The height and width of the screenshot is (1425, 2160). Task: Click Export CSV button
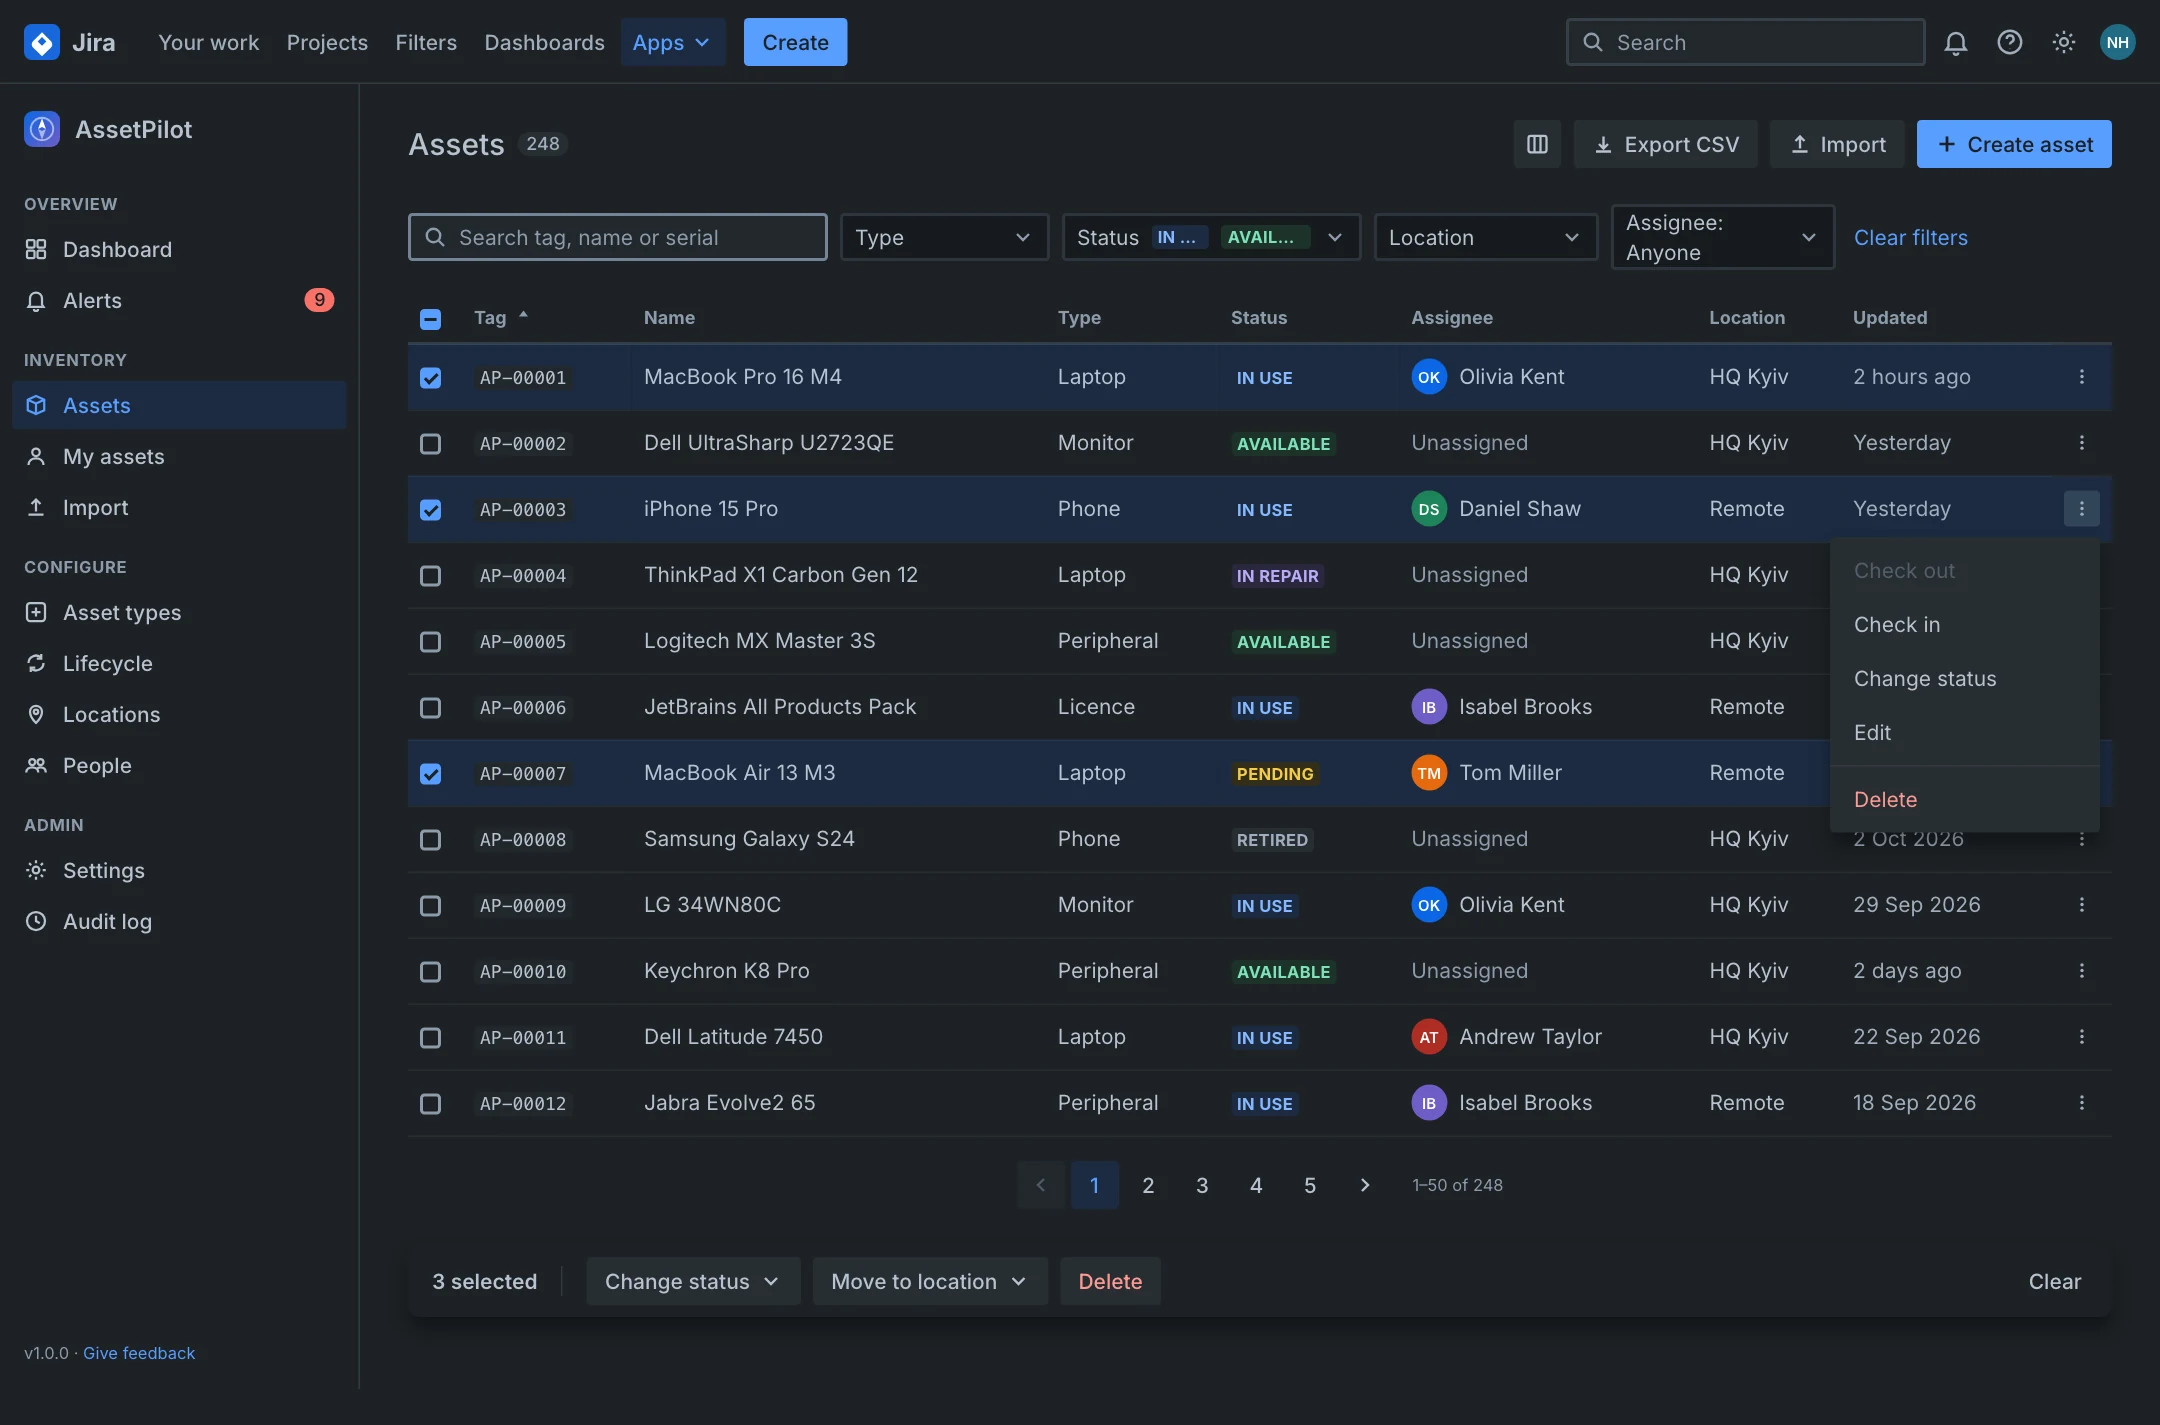click(1665, 144)
